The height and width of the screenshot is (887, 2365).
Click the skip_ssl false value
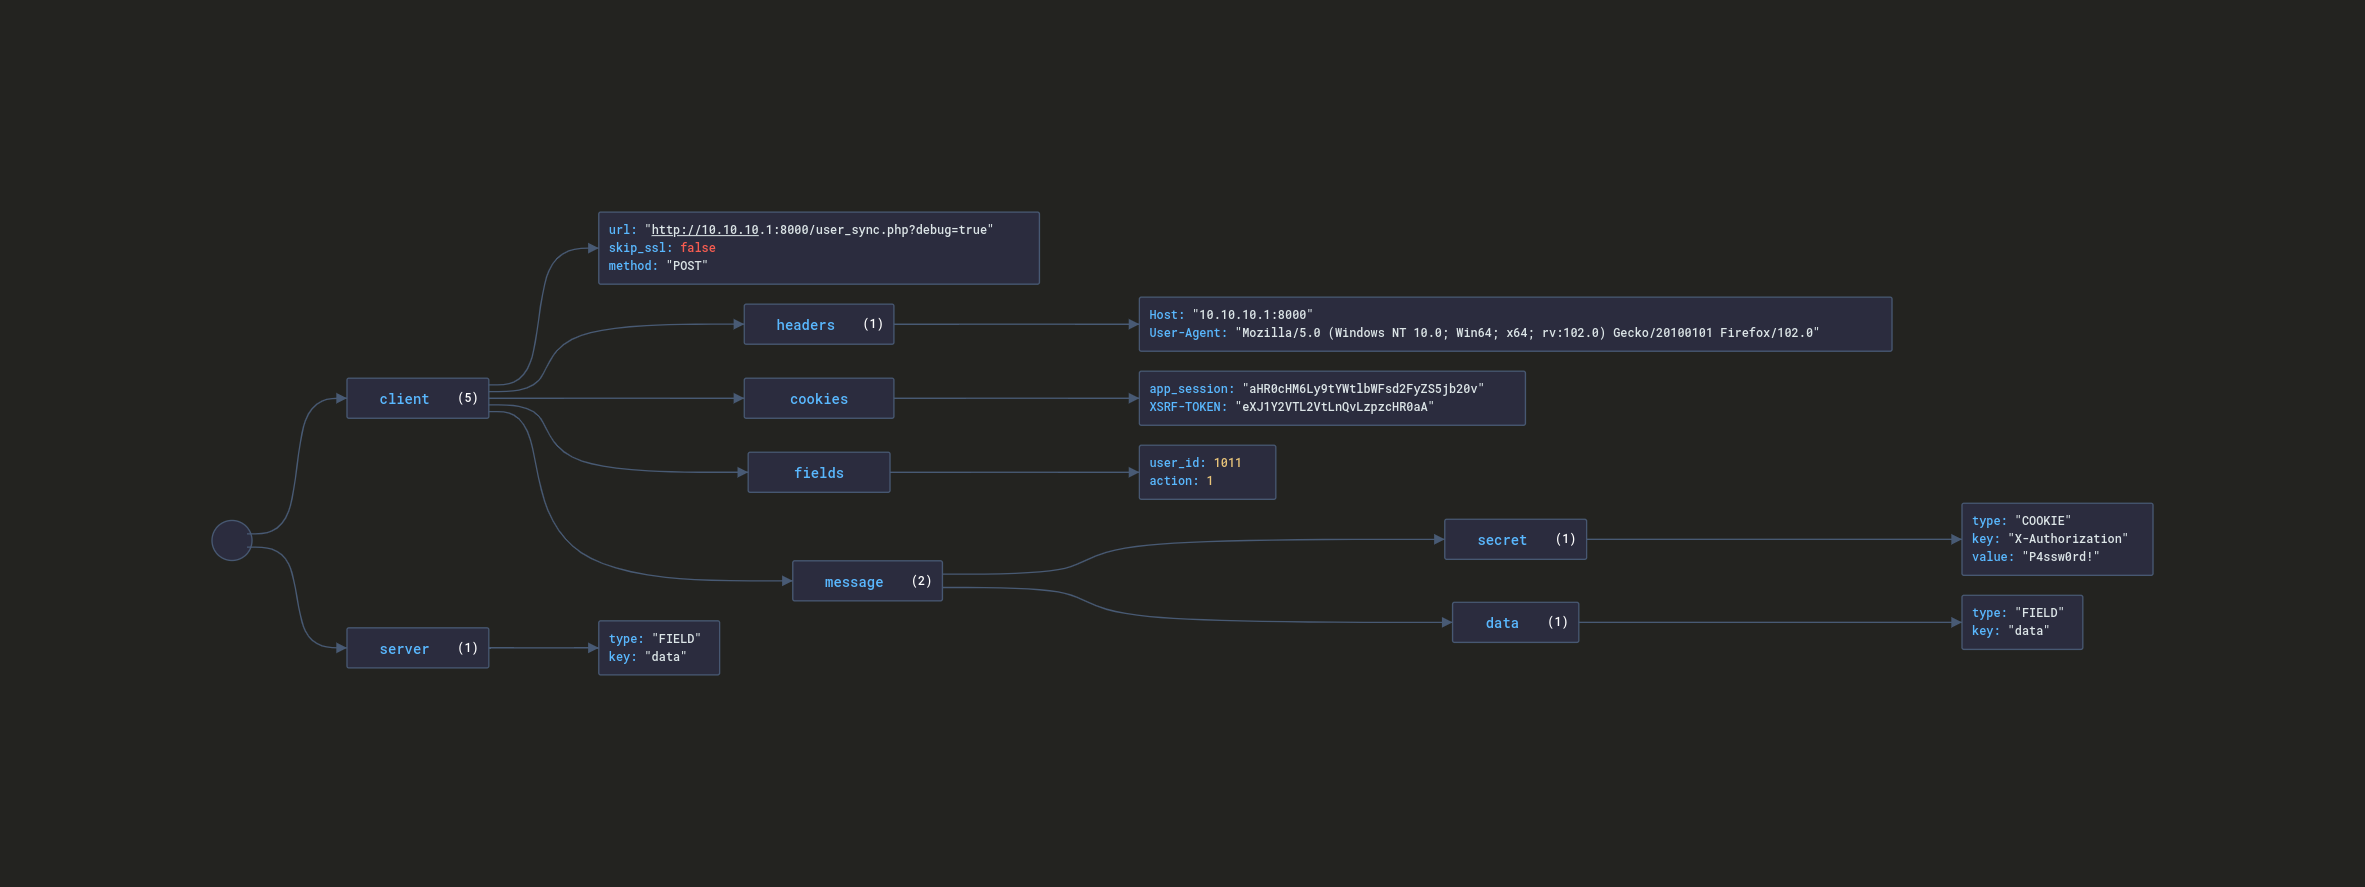point(698,248)
